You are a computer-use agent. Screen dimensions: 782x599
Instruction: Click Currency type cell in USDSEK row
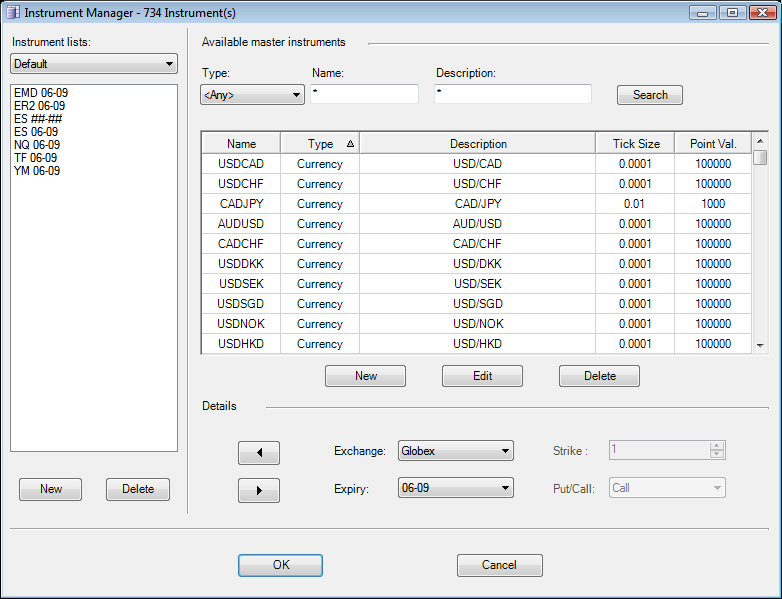(320, 284)
